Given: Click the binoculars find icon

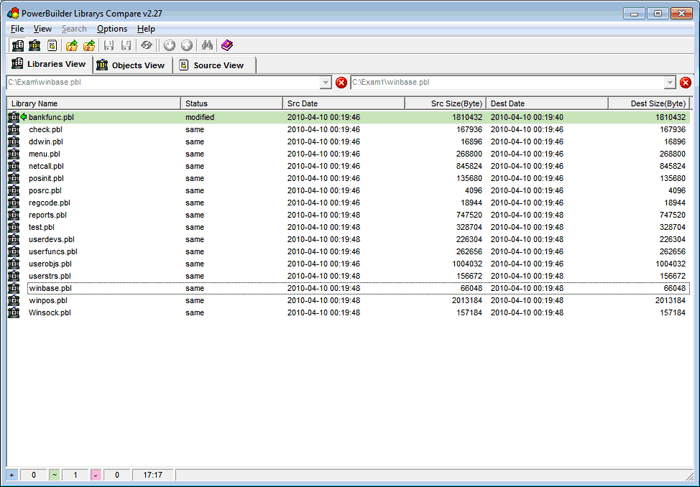Looking at the screenshot, I should (207, 46).
